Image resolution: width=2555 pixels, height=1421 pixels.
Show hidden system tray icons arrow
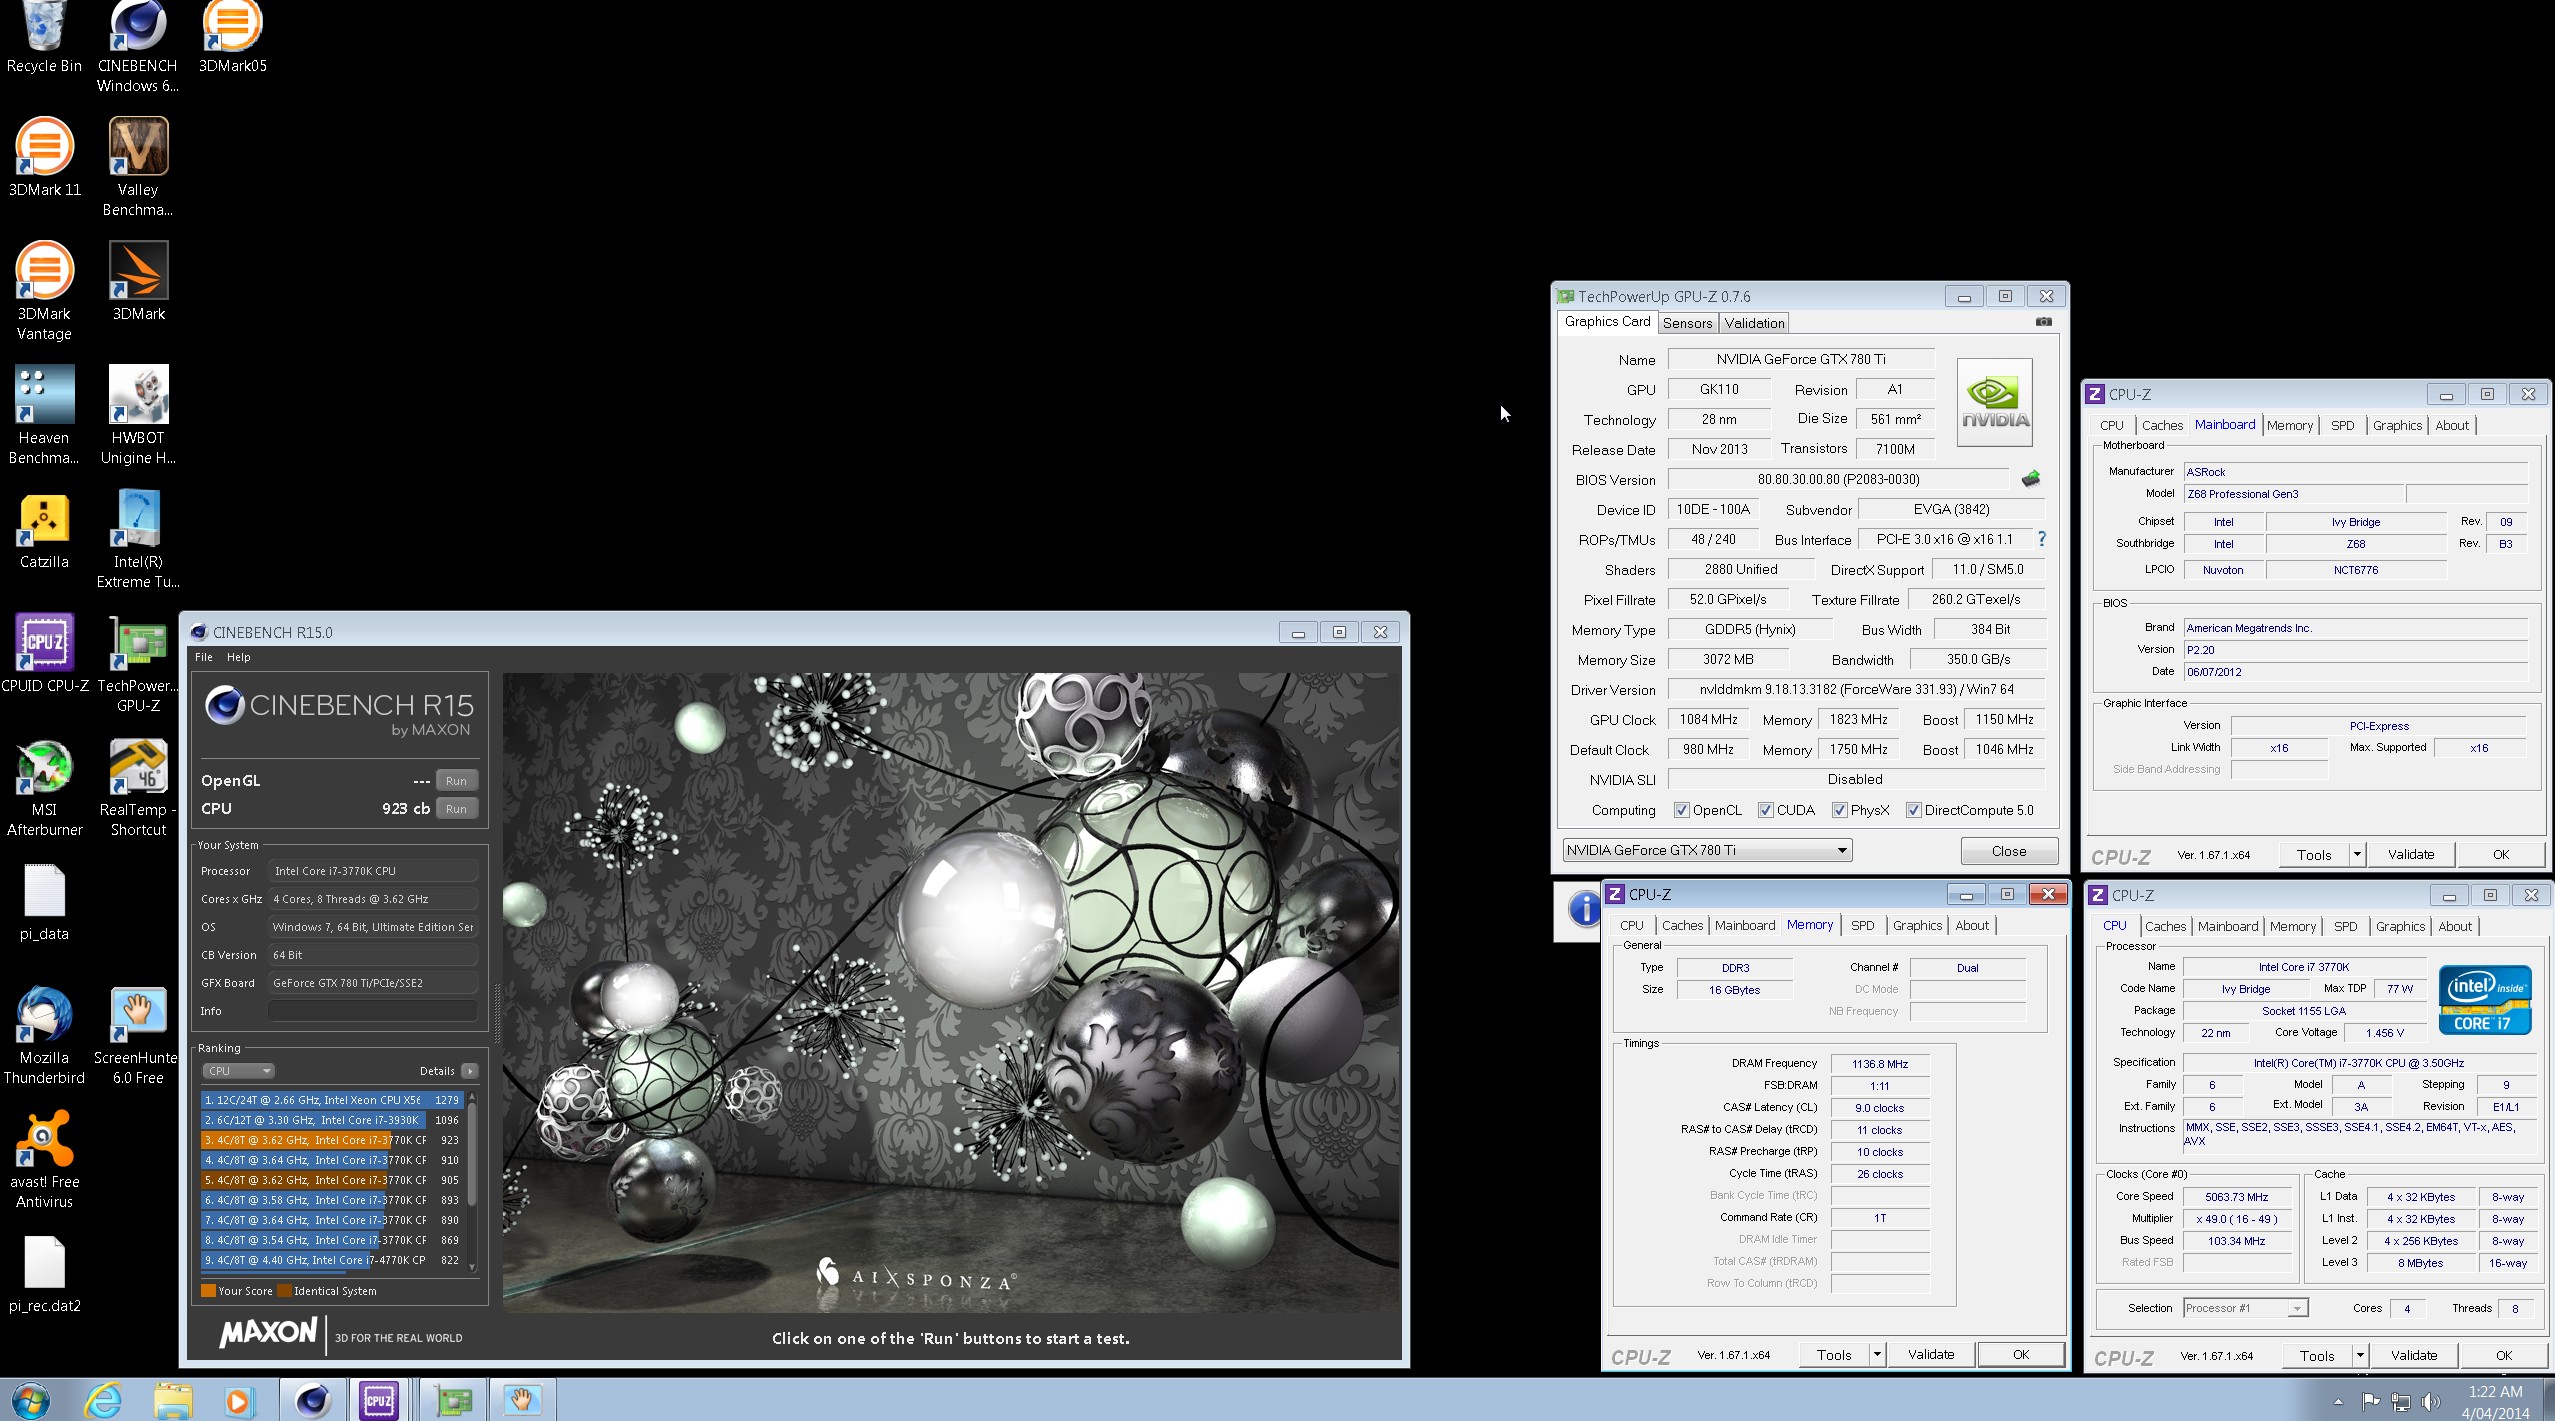(2337, 1402)
